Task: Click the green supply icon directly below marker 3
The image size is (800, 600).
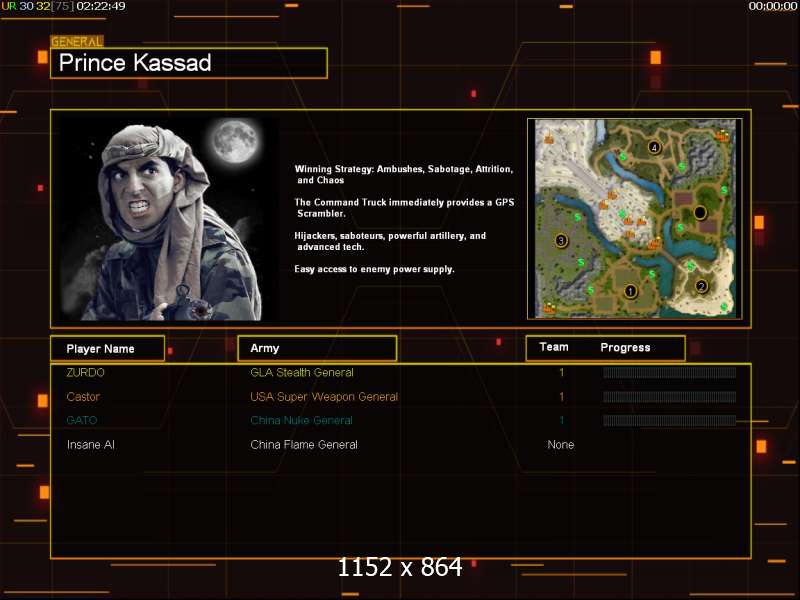Action: click(581, 262)
